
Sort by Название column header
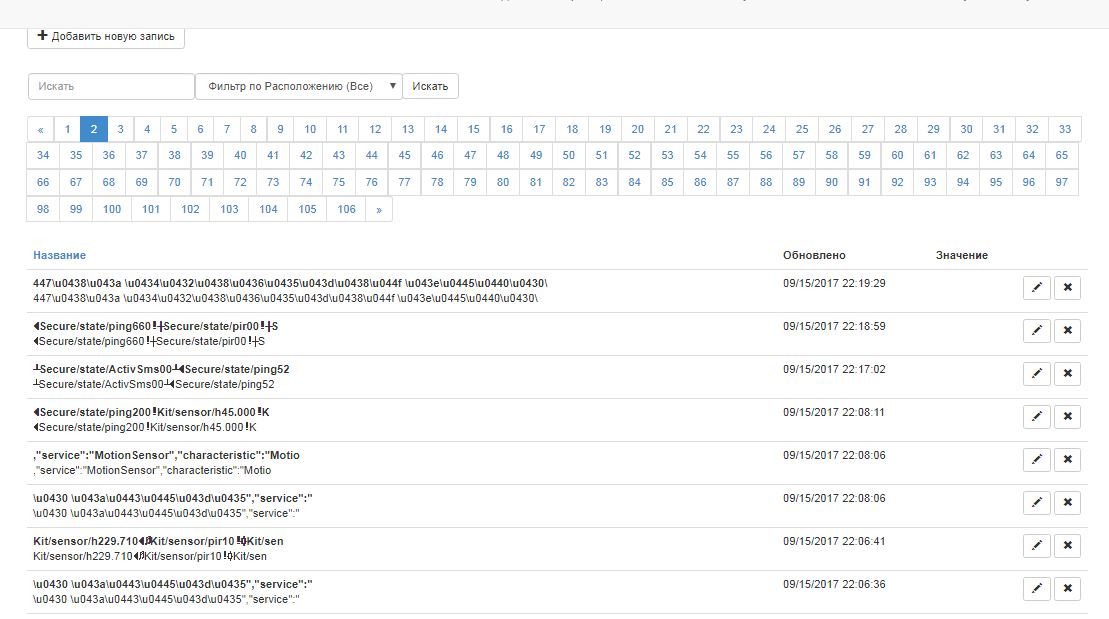(59, 256)
